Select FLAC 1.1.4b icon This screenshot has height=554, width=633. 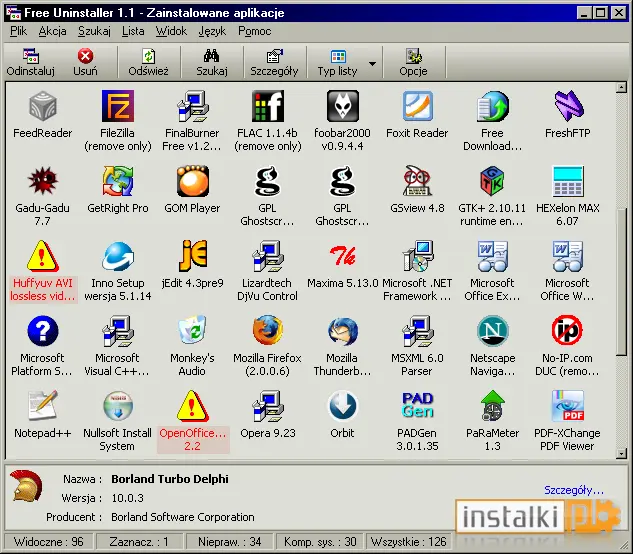tap(268, 107)
